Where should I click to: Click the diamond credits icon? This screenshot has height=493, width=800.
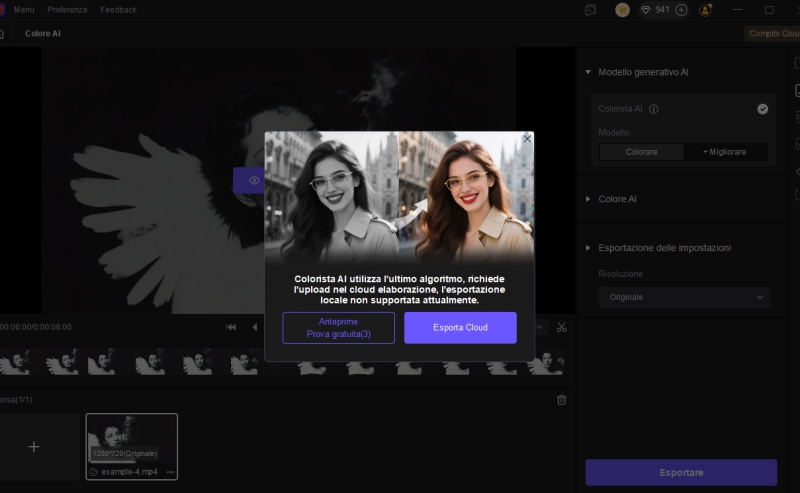tap(646, 10)
